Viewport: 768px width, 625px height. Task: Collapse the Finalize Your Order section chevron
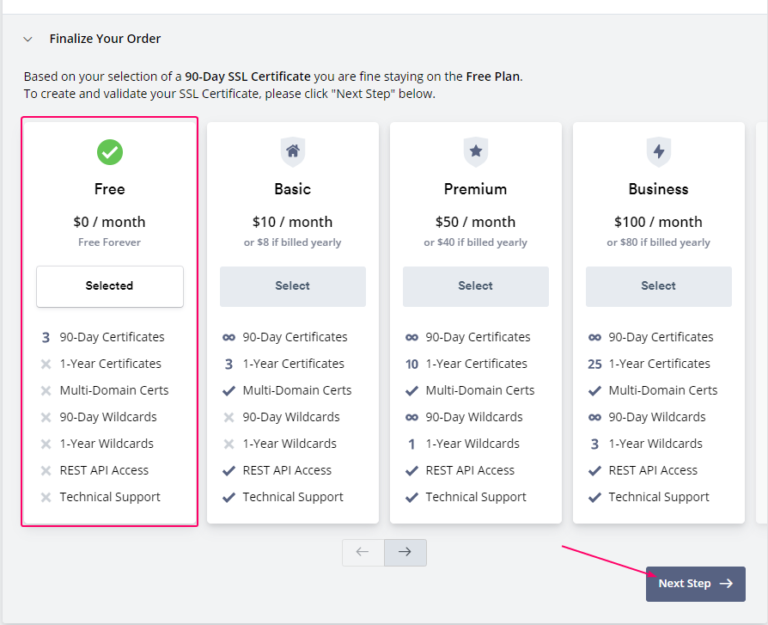coord(28,39)
